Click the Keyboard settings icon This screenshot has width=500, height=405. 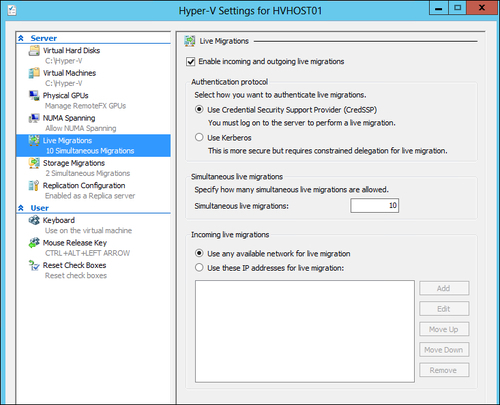[x=34, y=220]
